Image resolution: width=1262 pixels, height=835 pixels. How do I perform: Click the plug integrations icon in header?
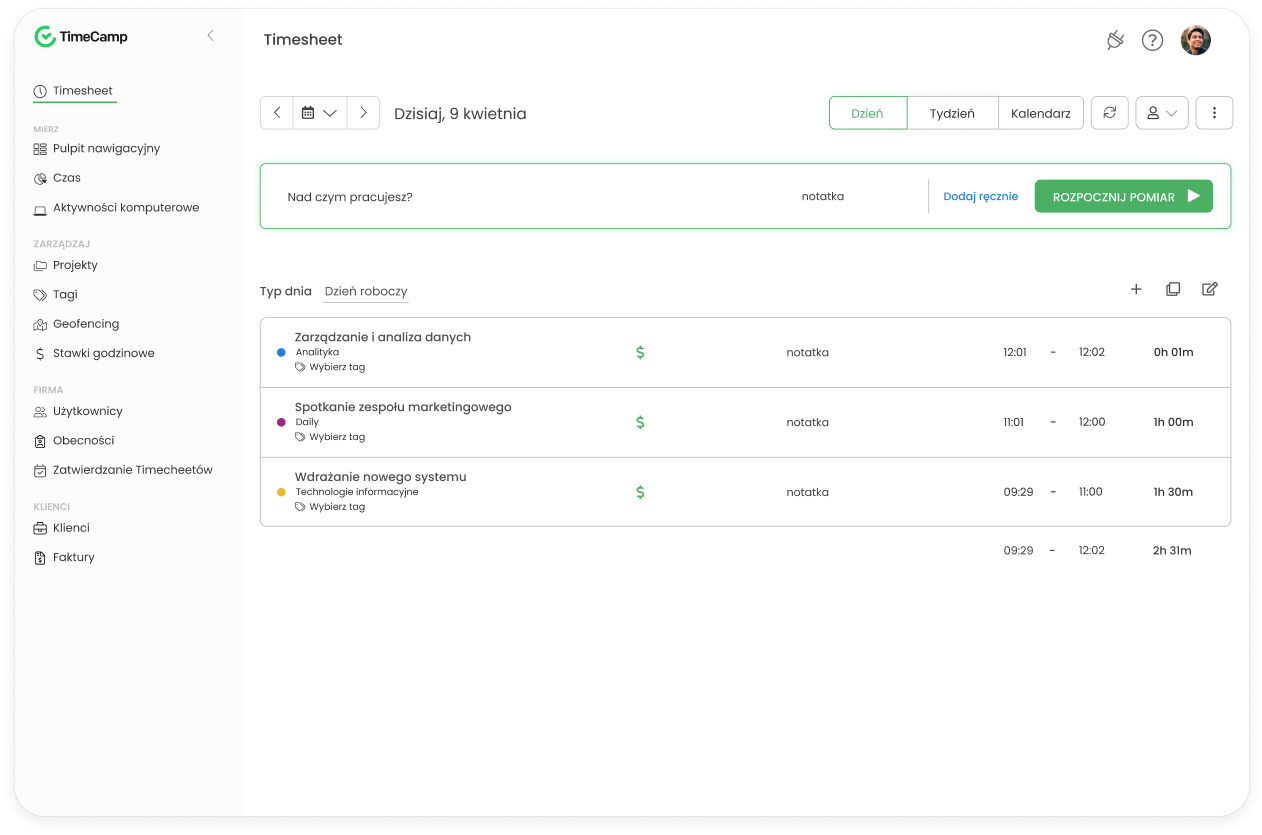tap(1115, 40)
